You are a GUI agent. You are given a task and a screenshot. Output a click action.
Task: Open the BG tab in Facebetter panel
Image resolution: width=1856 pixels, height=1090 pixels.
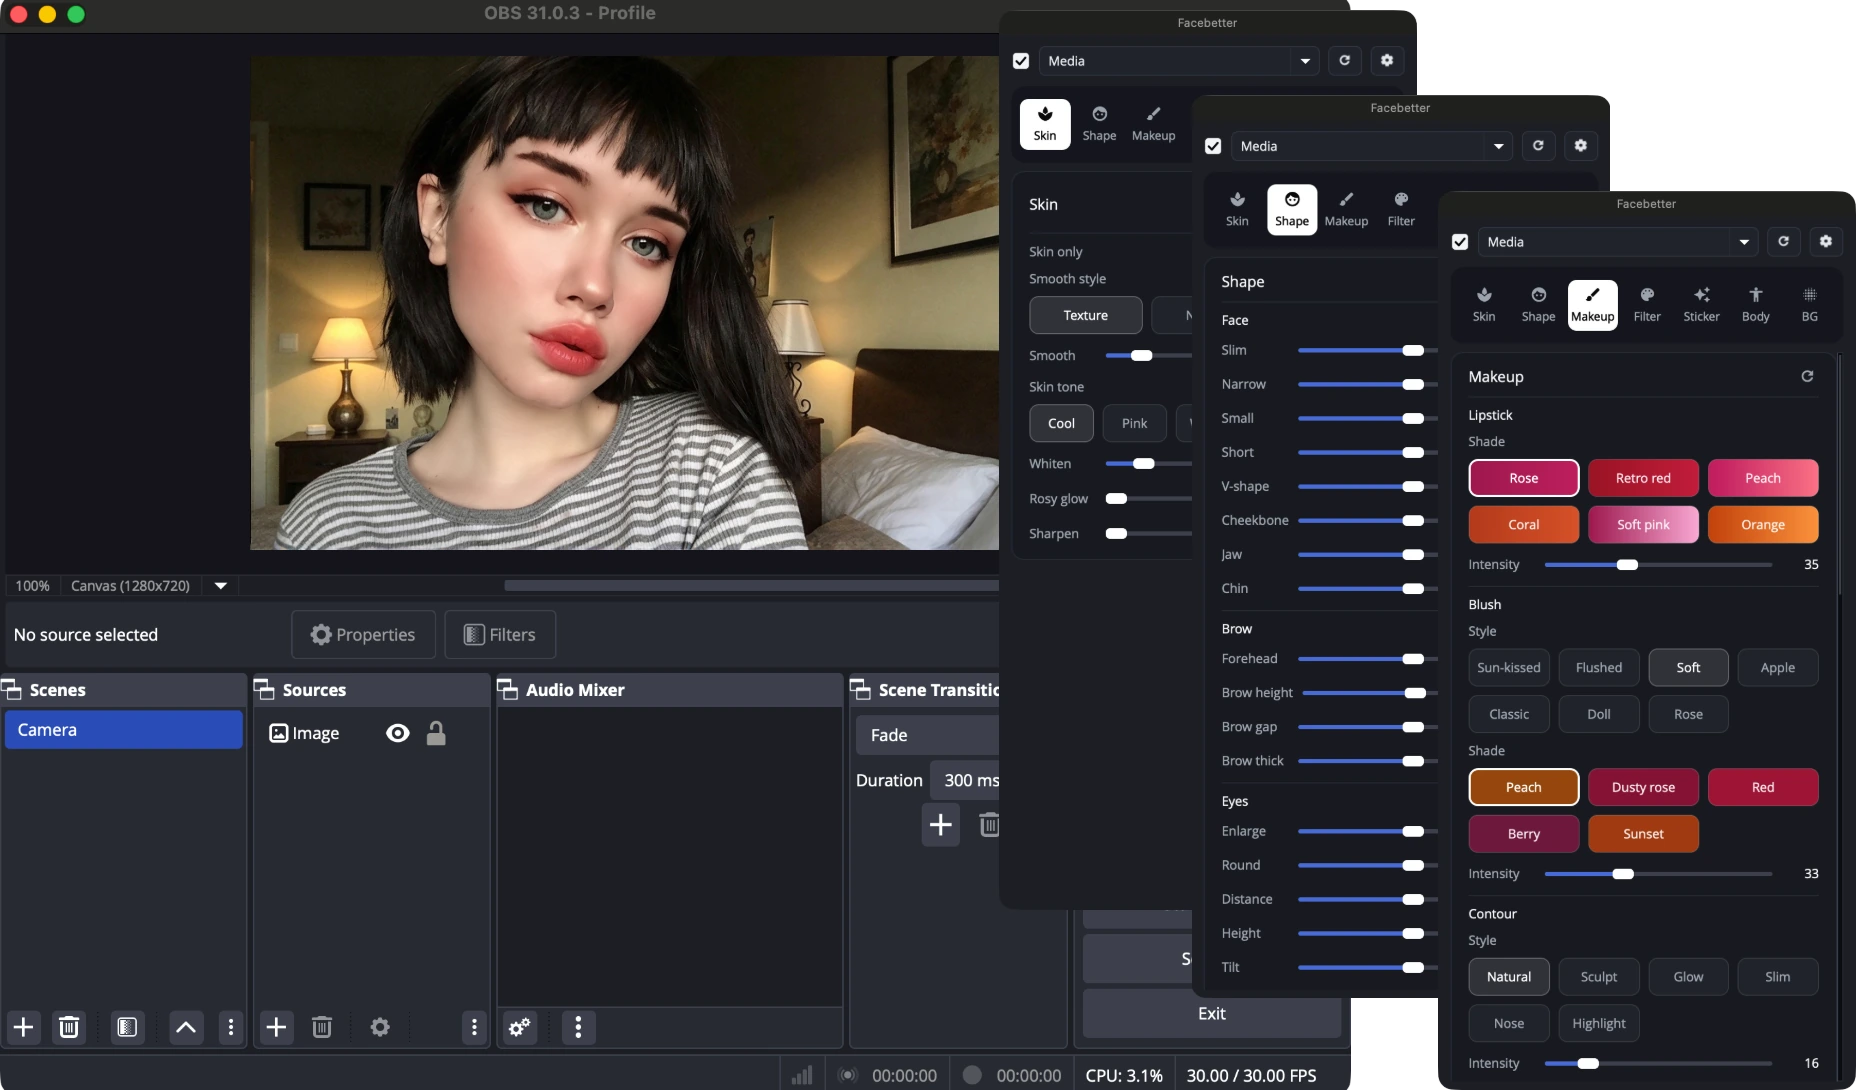pyautogui.click(x=1809, y=304)
